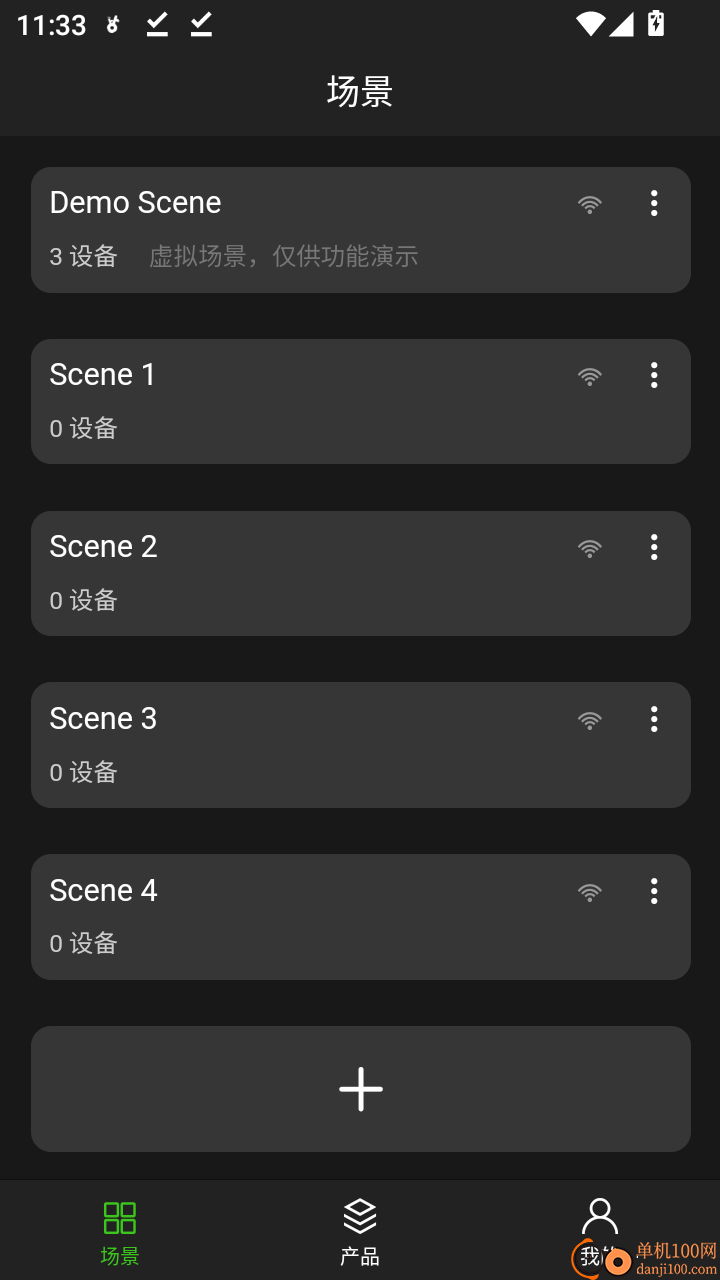Tap the Wi-Fi icon on Scene 1
Image resolution: width=720 pixels, height=1280 pixels.
click(590, 376)
